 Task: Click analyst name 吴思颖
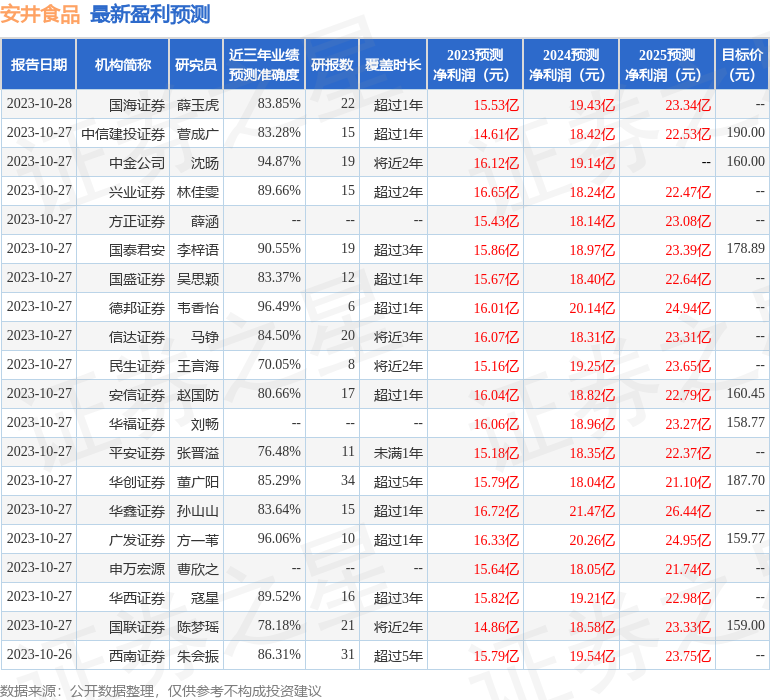pos(198,279)
